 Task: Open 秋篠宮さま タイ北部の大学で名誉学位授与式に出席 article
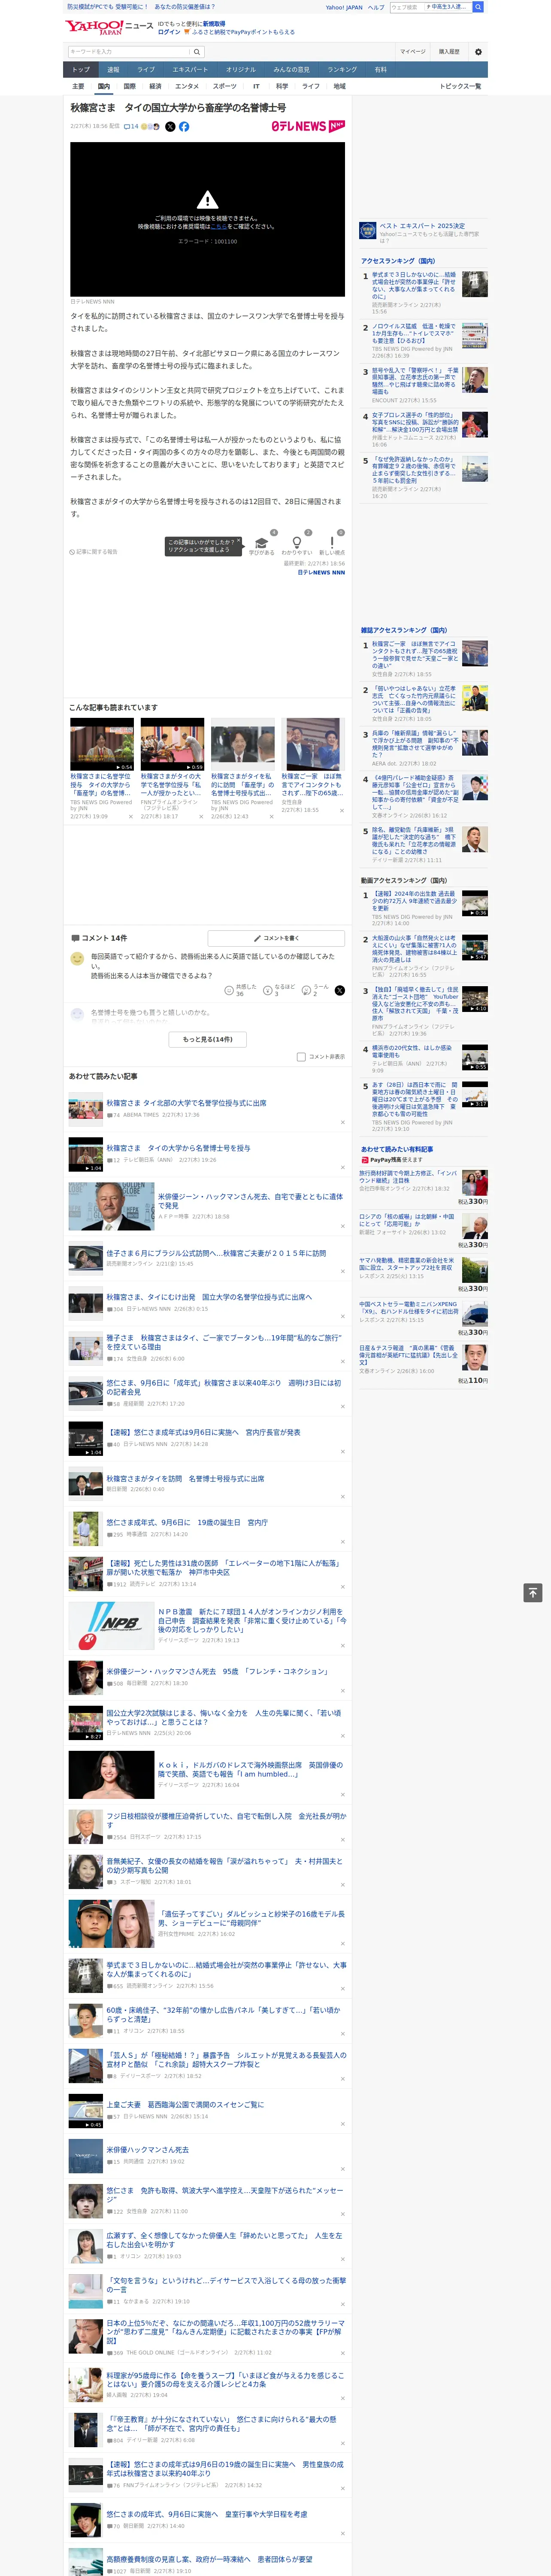coord(187,1103)
